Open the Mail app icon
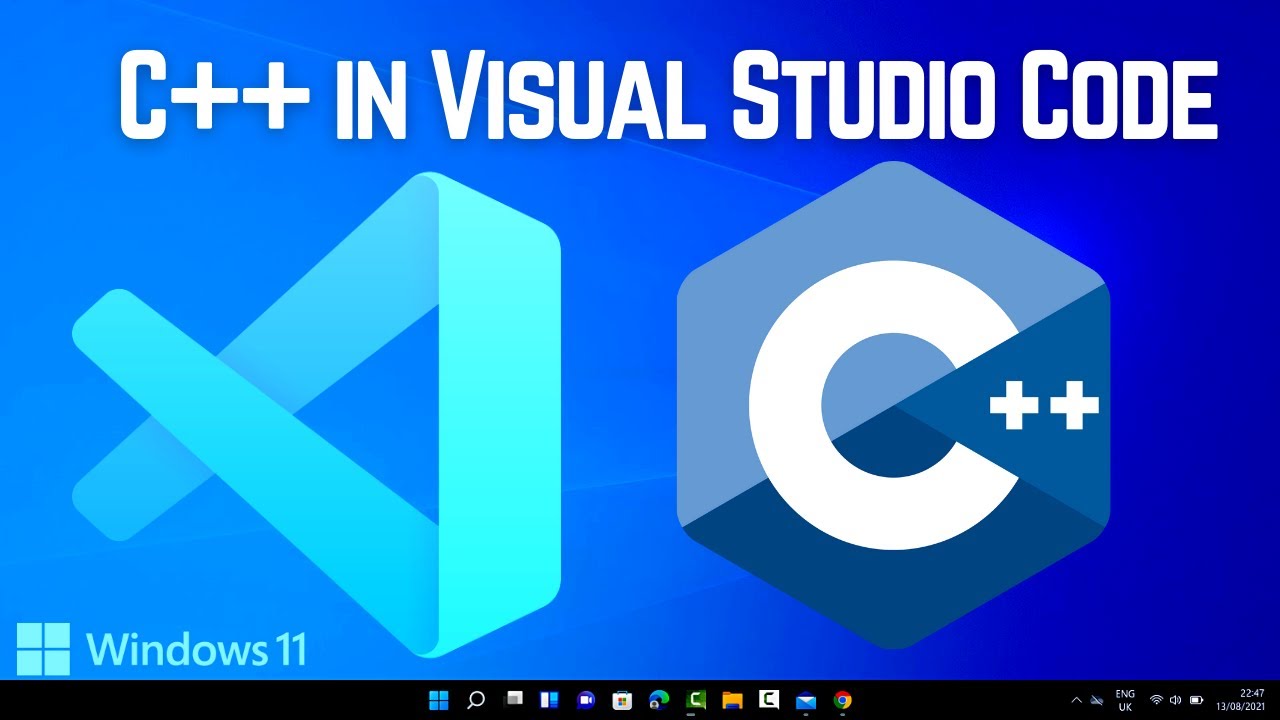This screenshot has width=1280, height=720. (806, 700)
